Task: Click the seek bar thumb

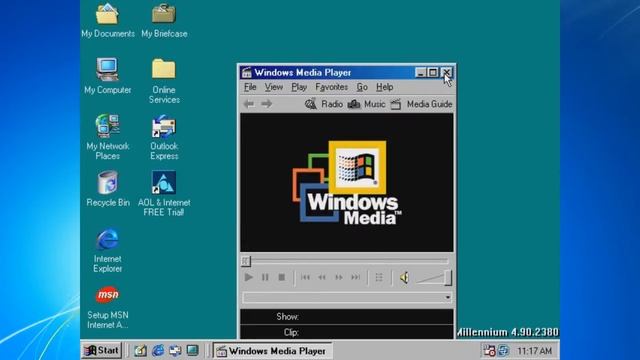Action: coord(245,261)
